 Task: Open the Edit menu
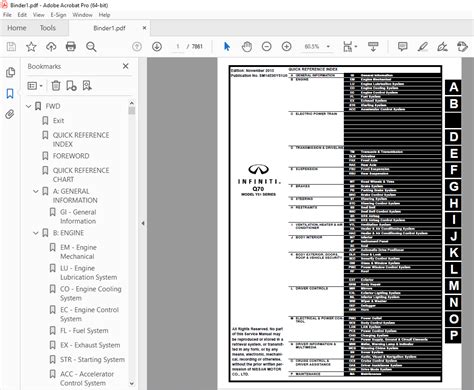pos(22,15)
